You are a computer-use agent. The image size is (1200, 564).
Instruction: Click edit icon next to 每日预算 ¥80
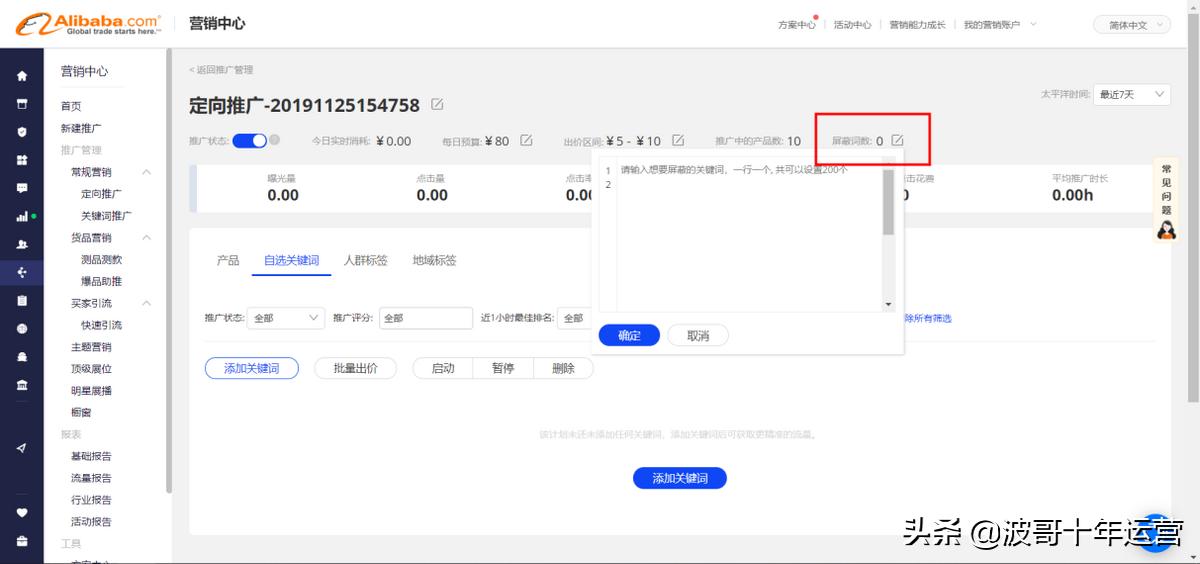coord(526,141)
